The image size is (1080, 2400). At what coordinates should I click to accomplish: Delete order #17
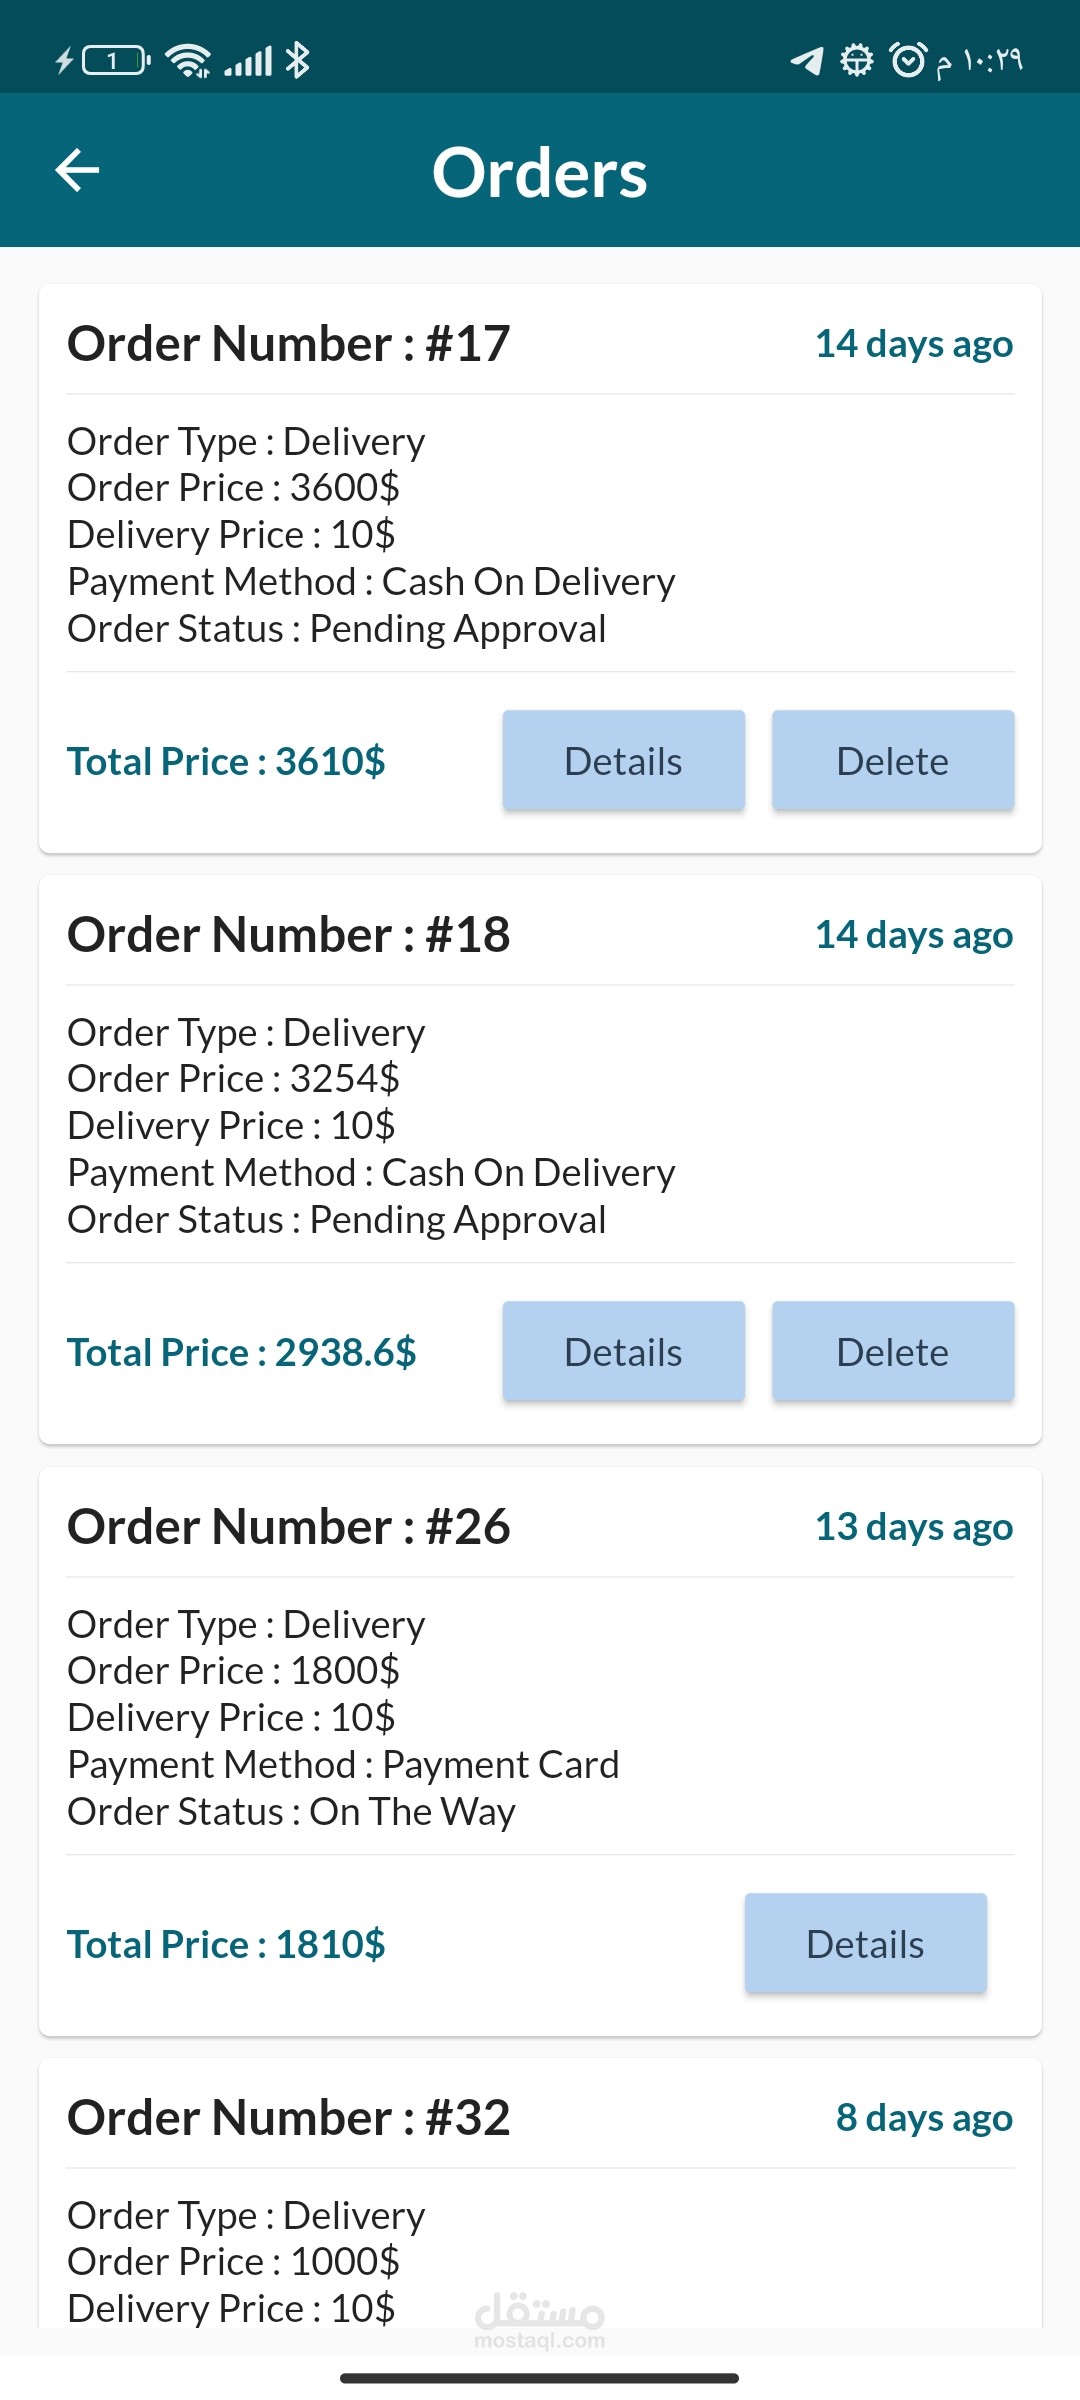[892, 761]
